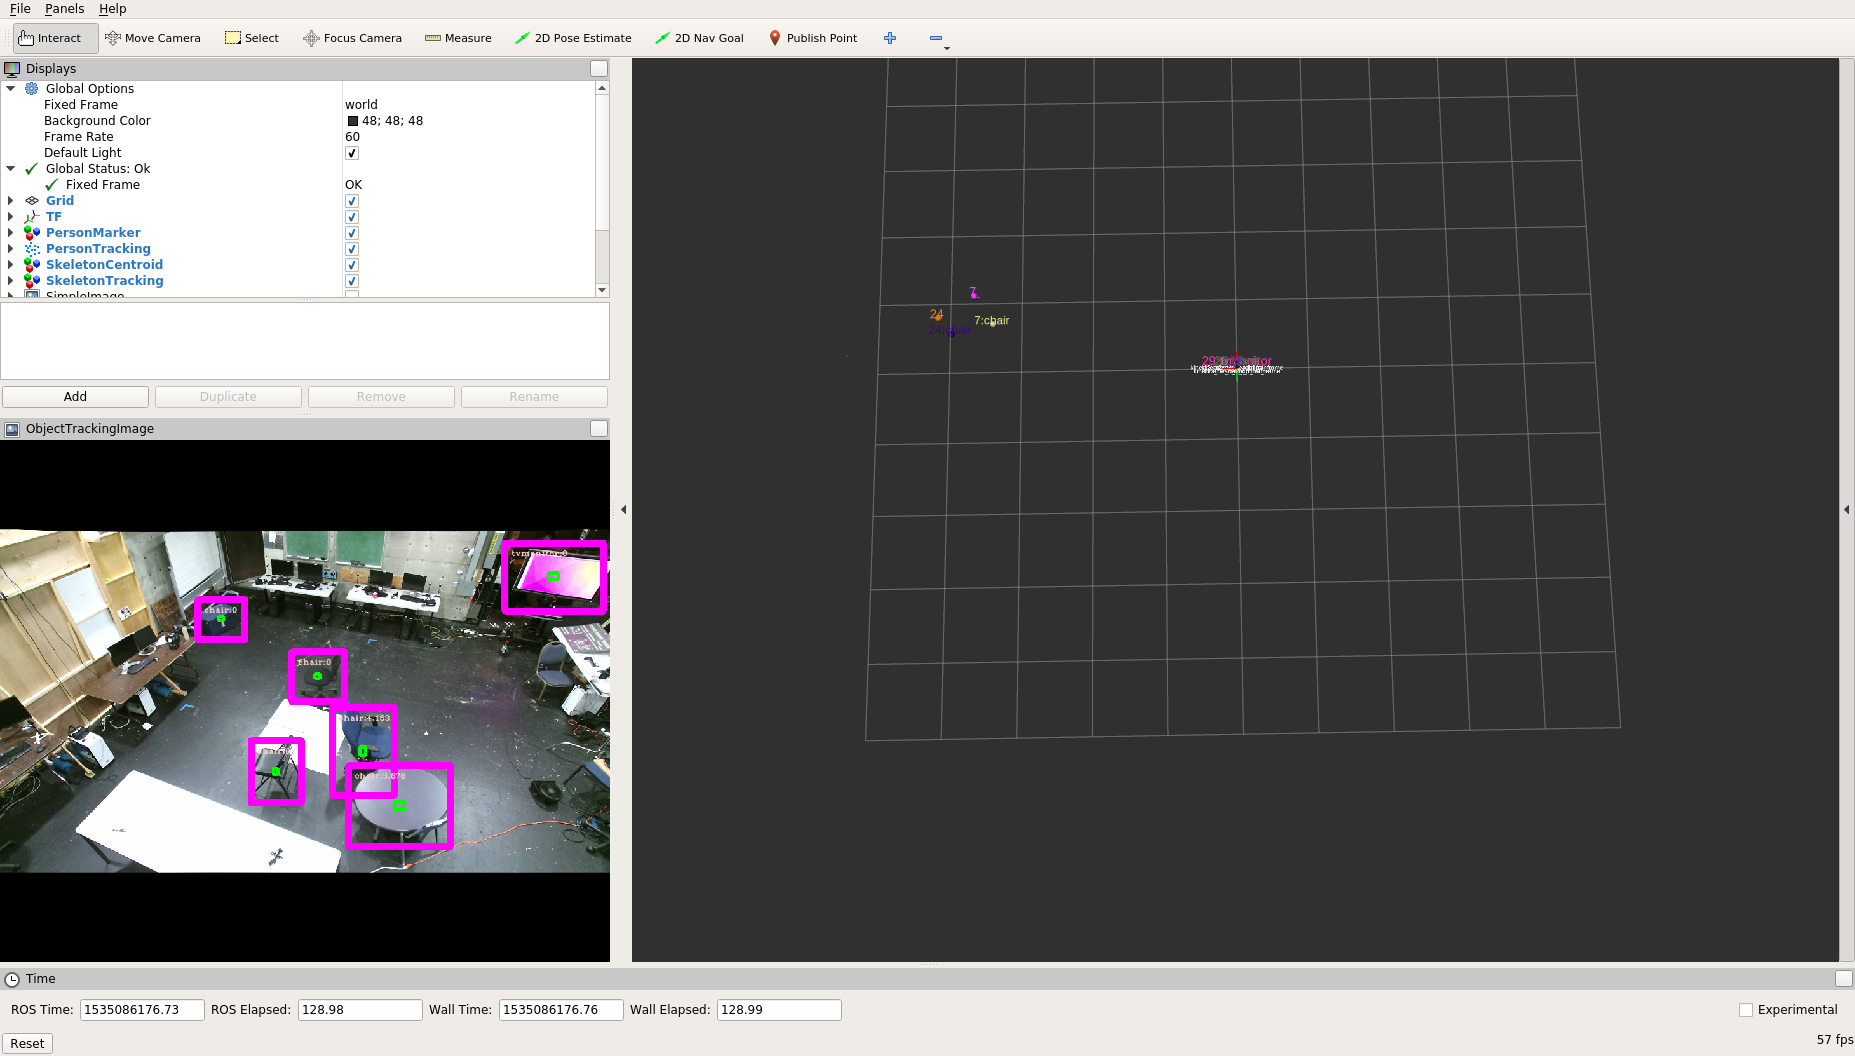Select the Interact tool
Screen dimensions: 1855x1056
pyautogui.click(x=50, y=38)
